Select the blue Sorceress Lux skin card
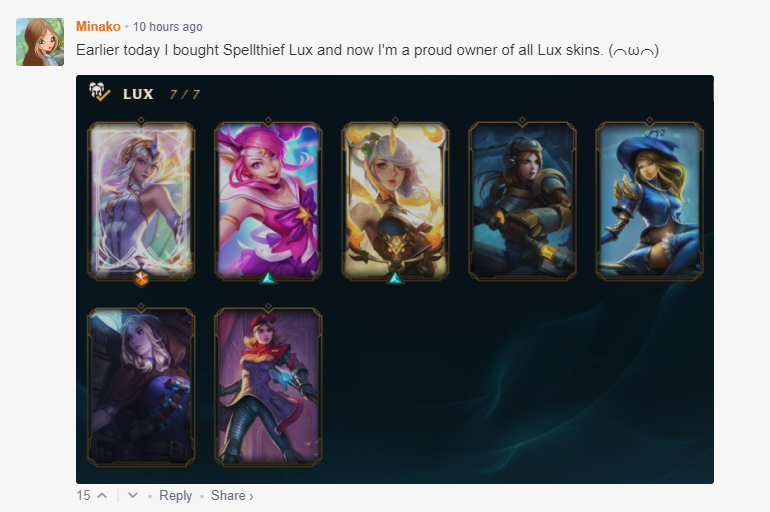Screen dimensions: 770x512 650,201
